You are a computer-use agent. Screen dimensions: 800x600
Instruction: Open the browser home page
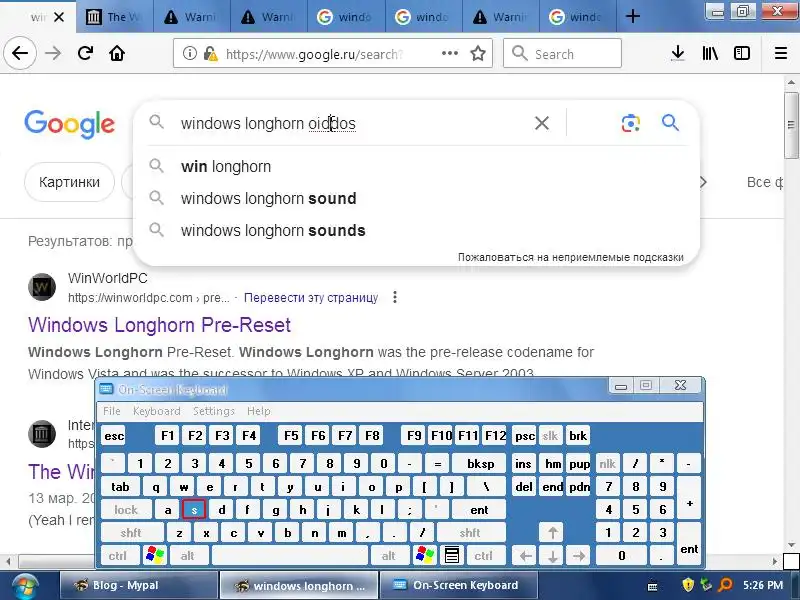[x=117, y=53]
